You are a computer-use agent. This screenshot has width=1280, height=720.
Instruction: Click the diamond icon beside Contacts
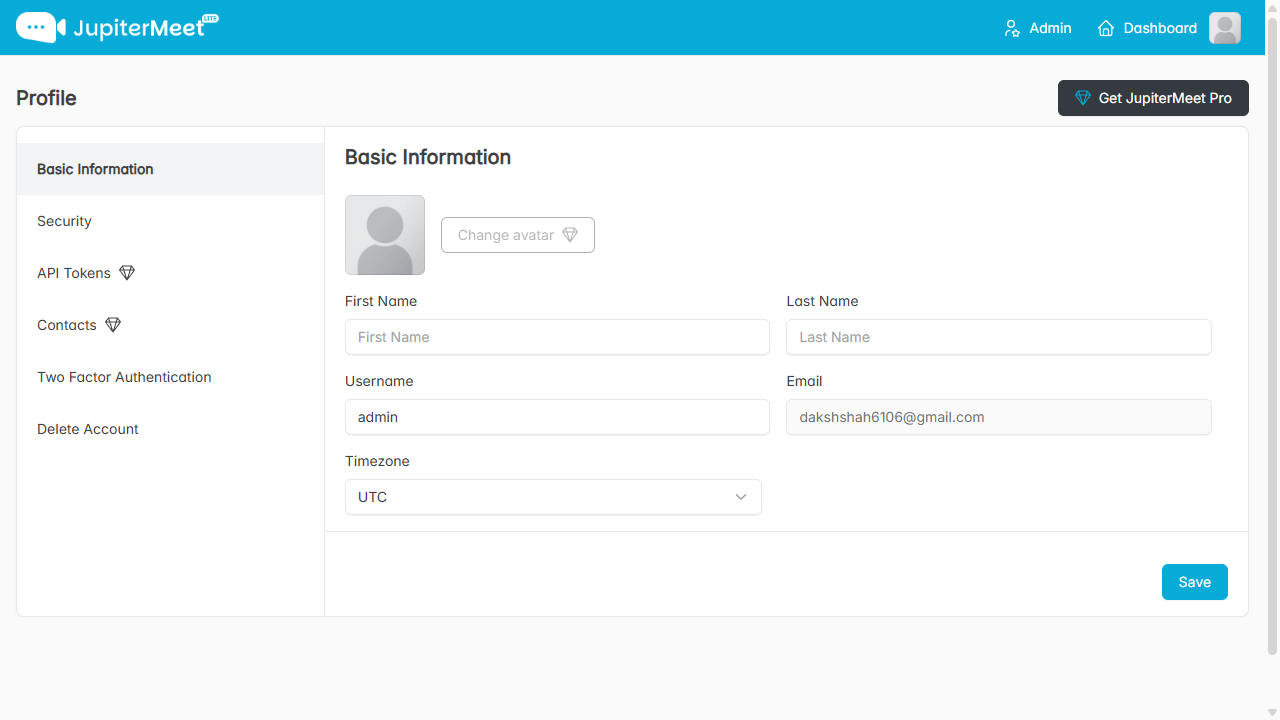113,325
